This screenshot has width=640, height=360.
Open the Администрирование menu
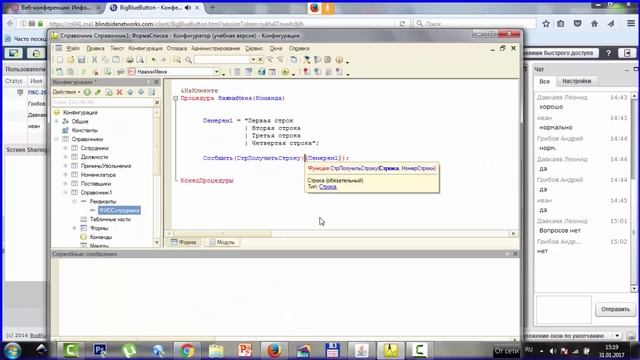click(216, 48)
